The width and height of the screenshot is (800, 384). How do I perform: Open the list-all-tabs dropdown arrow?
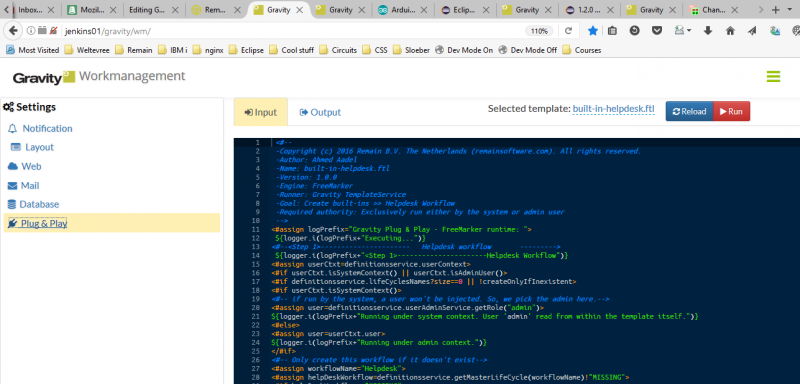tap(790, 10)
